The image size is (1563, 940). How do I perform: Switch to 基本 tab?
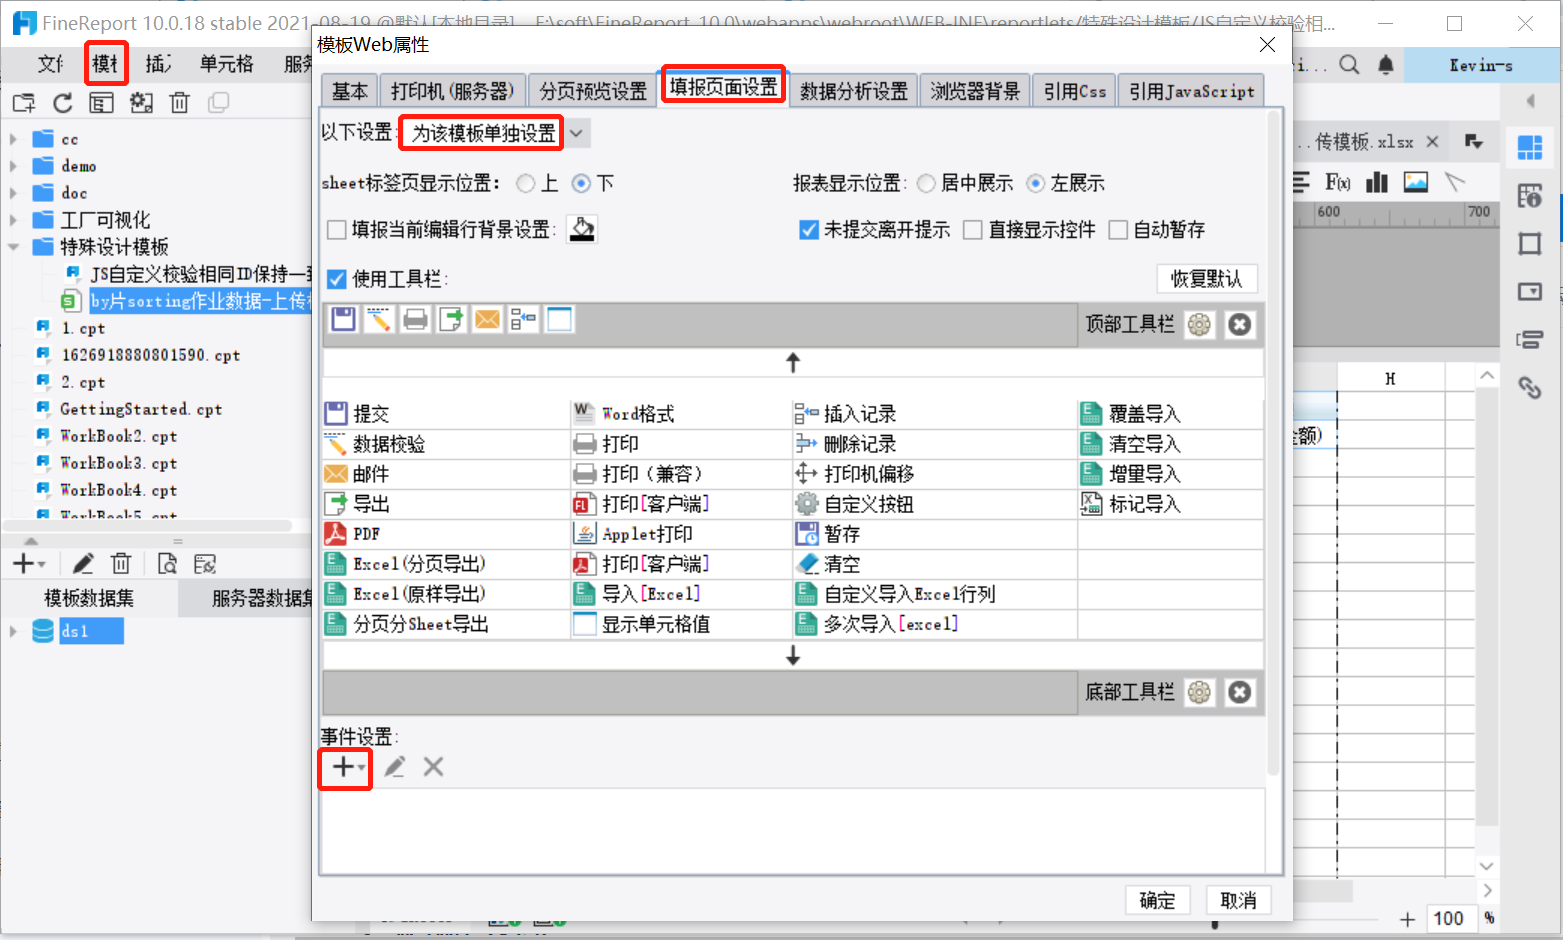tap(349, 91)
